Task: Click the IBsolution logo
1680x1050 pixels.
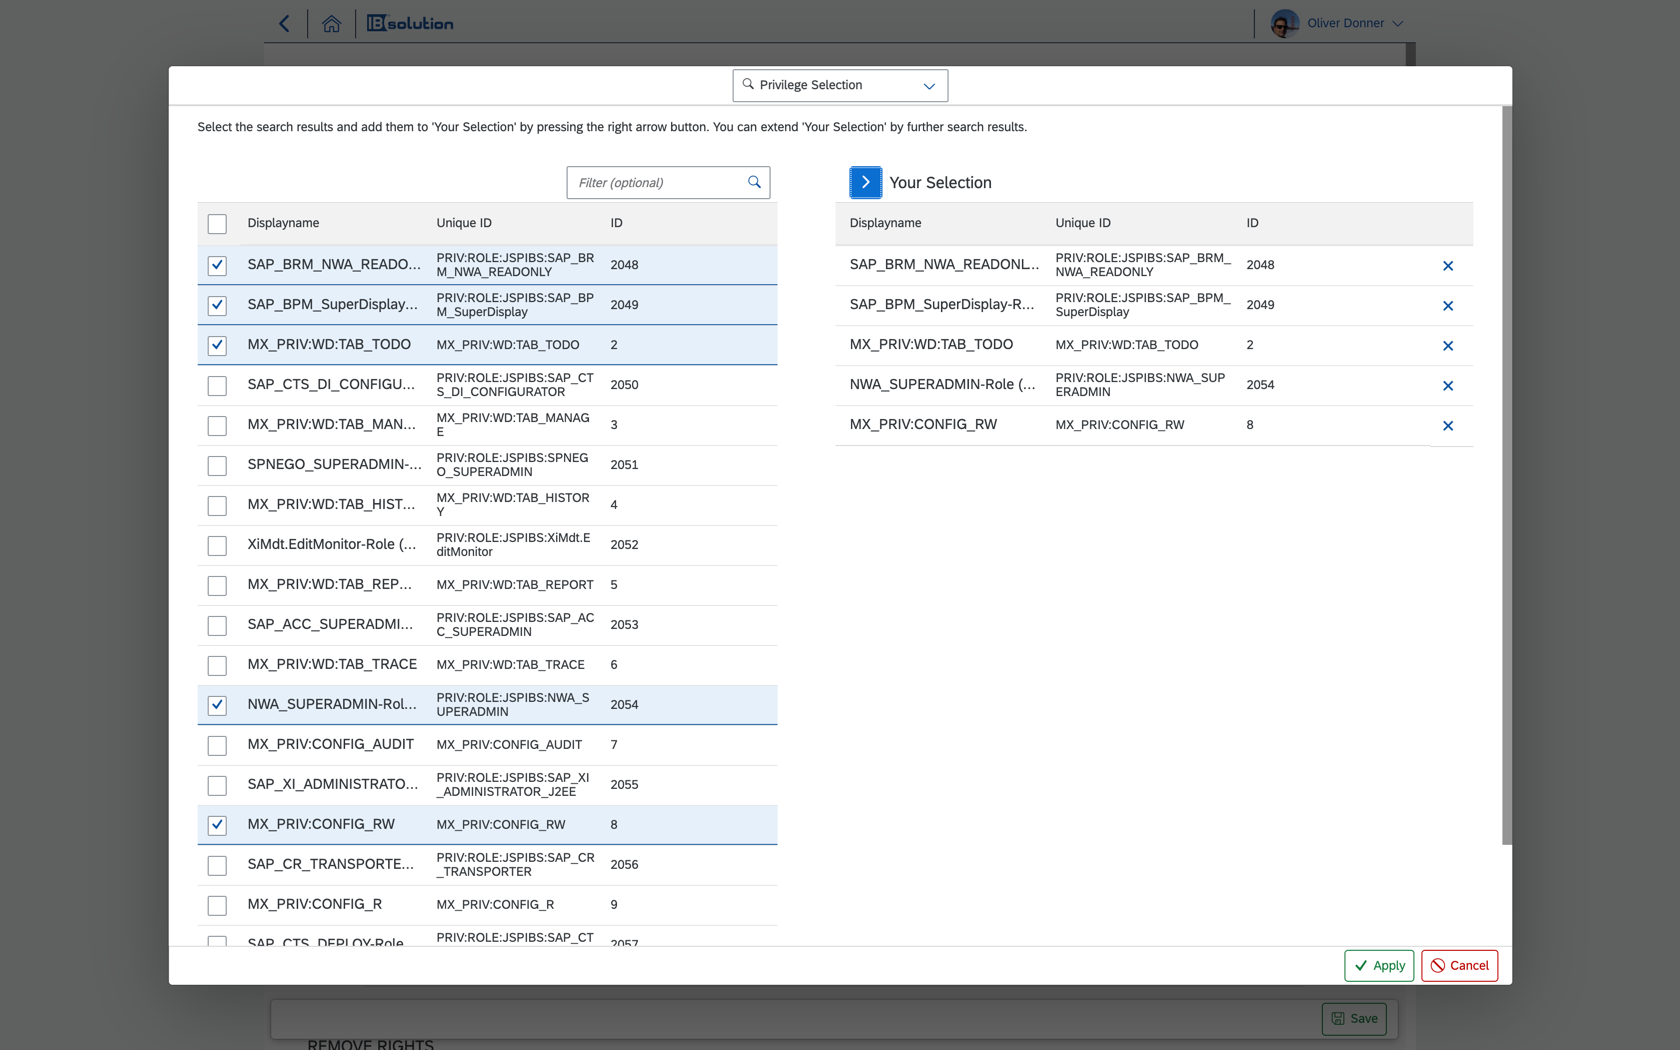Action: pyautogui.click(x=410, y=23)
